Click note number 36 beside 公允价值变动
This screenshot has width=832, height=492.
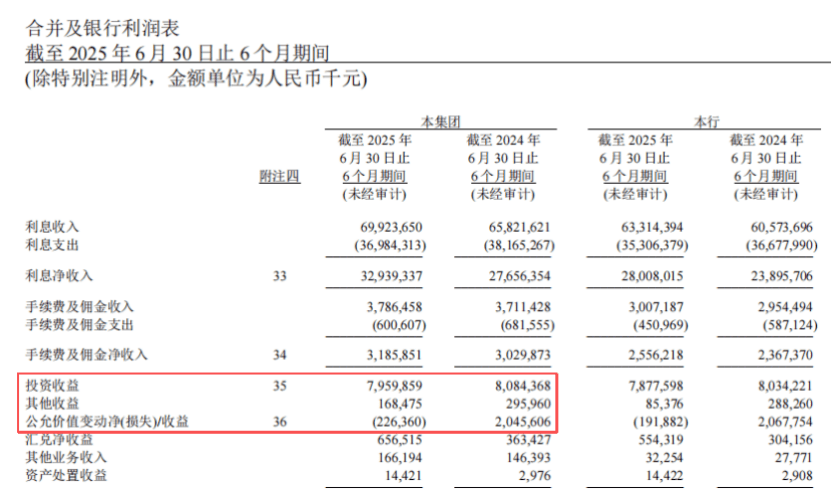(x=280, y=422)
